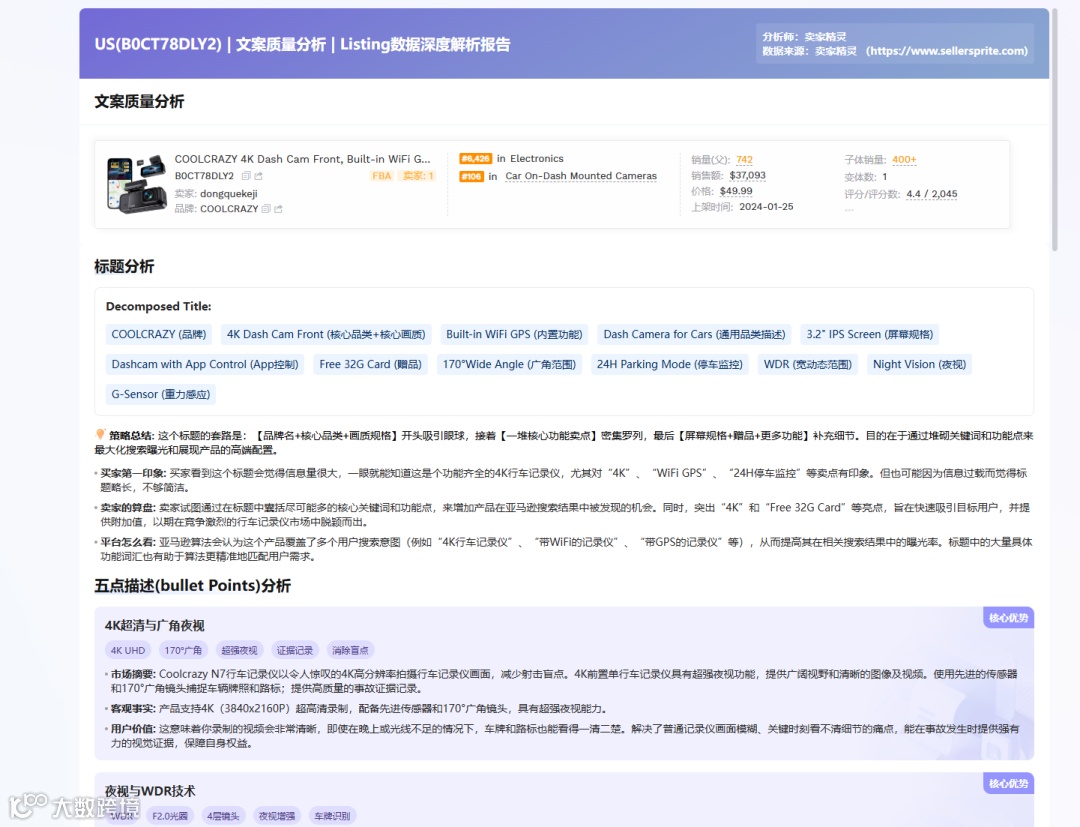Click the vertical scrollbar on the right edge
The height and width of the screenshot is (827, 1080).
[x=1055, y=131]
